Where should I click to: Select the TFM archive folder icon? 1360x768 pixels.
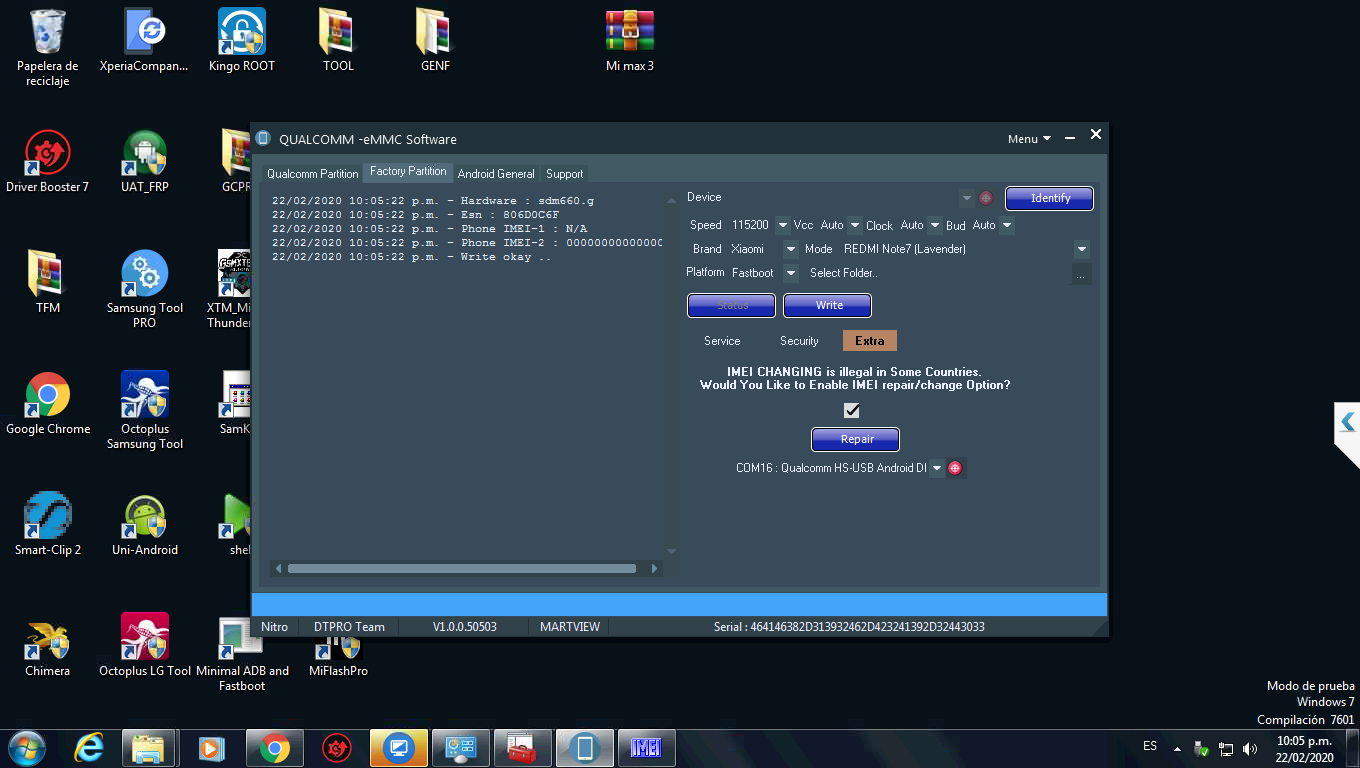tap(47, 283)
